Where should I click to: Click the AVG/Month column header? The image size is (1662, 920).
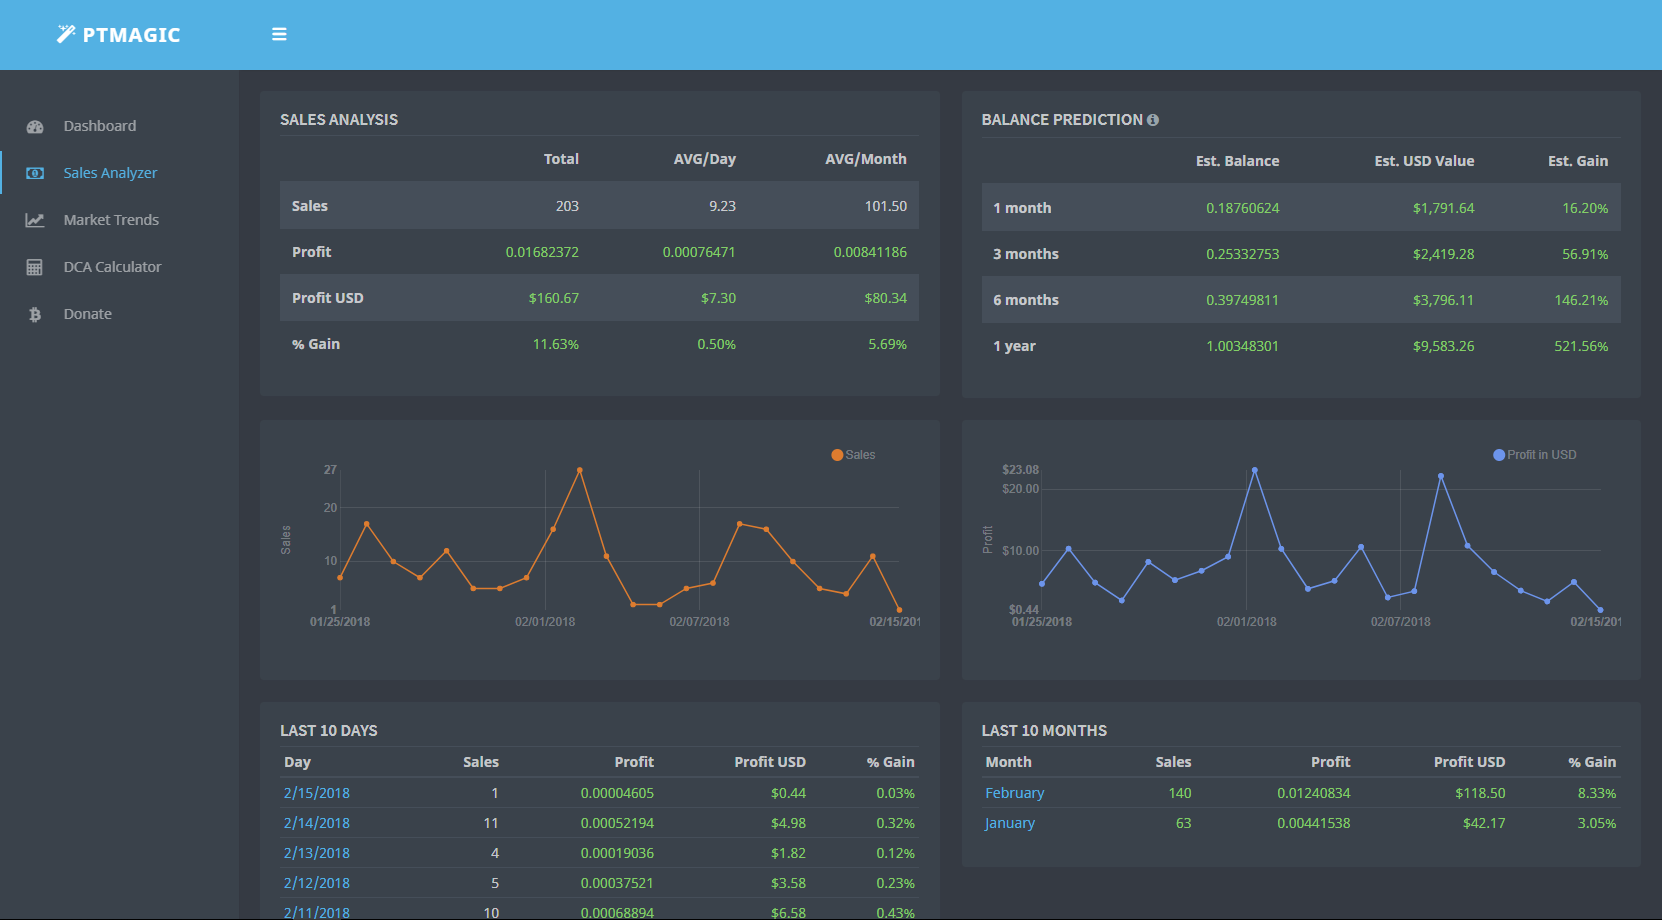[866, 159]
